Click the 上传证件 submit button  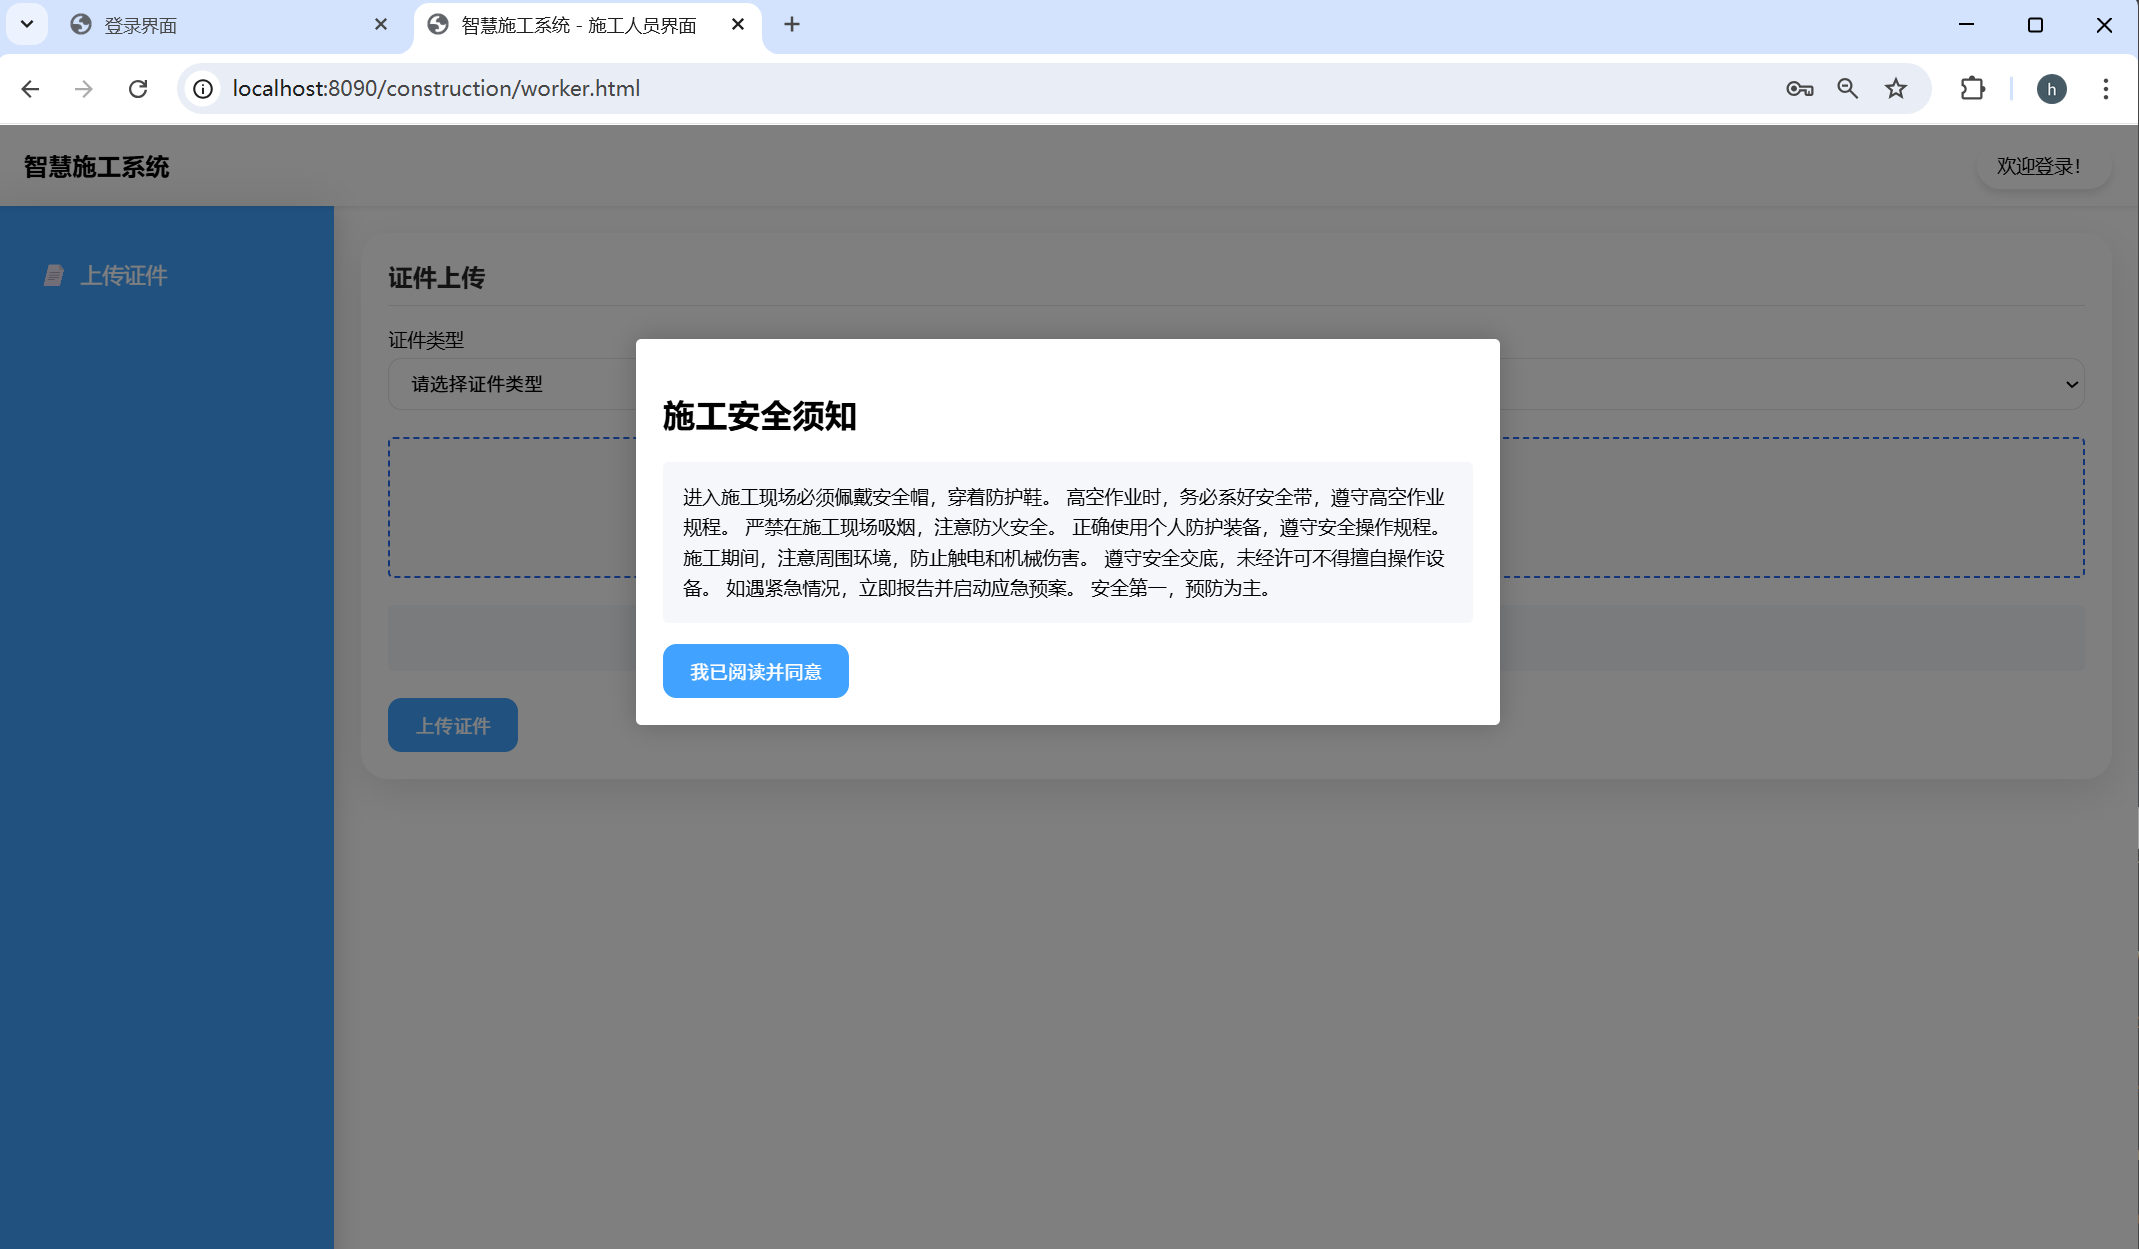click(452, 725)
